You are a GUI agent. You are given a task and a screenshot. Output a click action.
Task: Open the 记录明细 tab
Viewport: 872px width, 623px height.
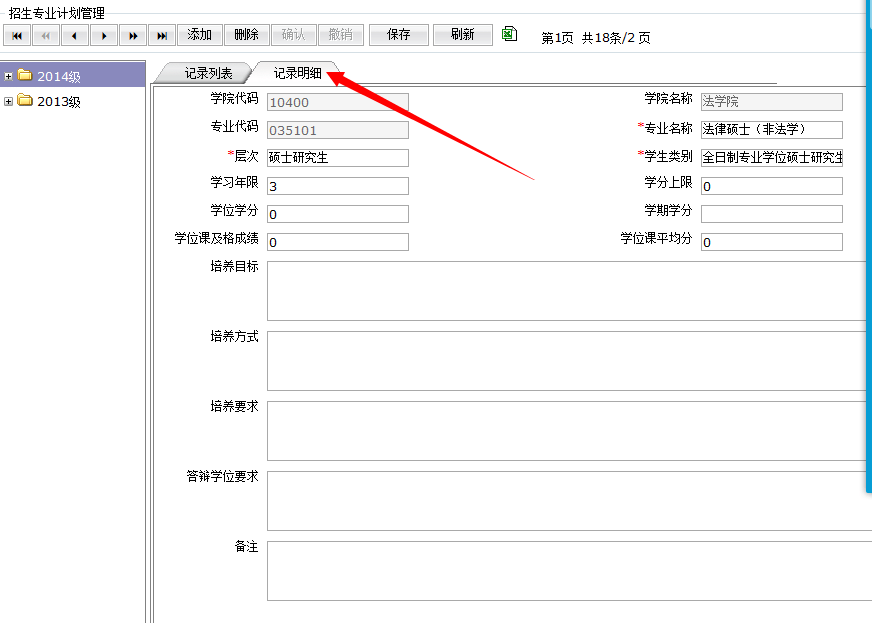297,73
